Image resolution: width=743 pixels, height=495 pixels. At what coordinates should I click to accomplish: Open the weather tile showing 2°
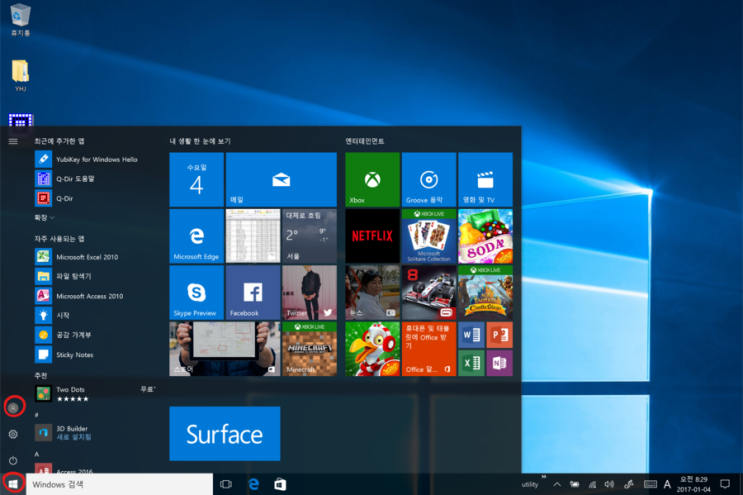[309, 236]
